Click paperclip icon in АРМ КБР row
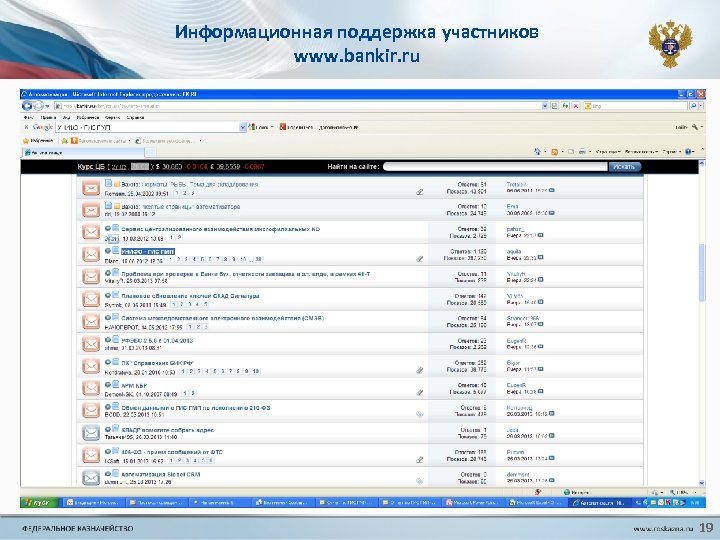 tap(419, 393)
